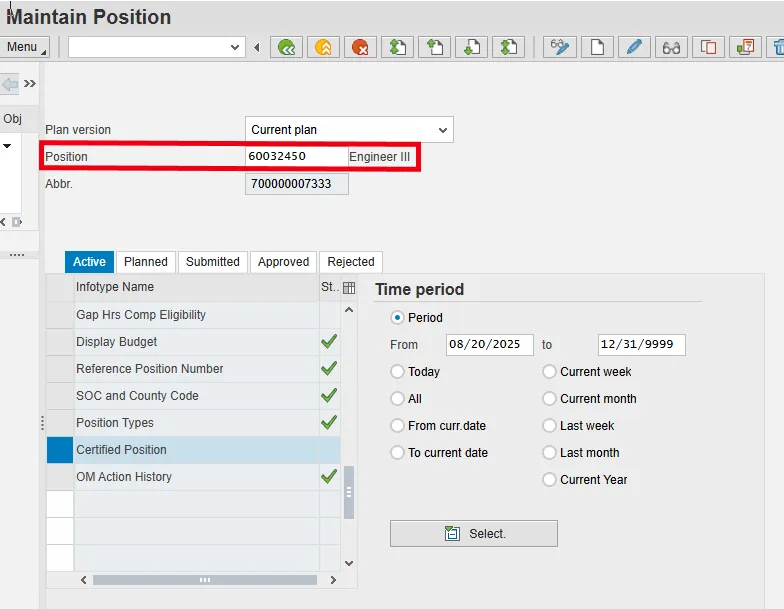Switch to the Planned tab
The image size is (784, 609).
click(146, 262)
